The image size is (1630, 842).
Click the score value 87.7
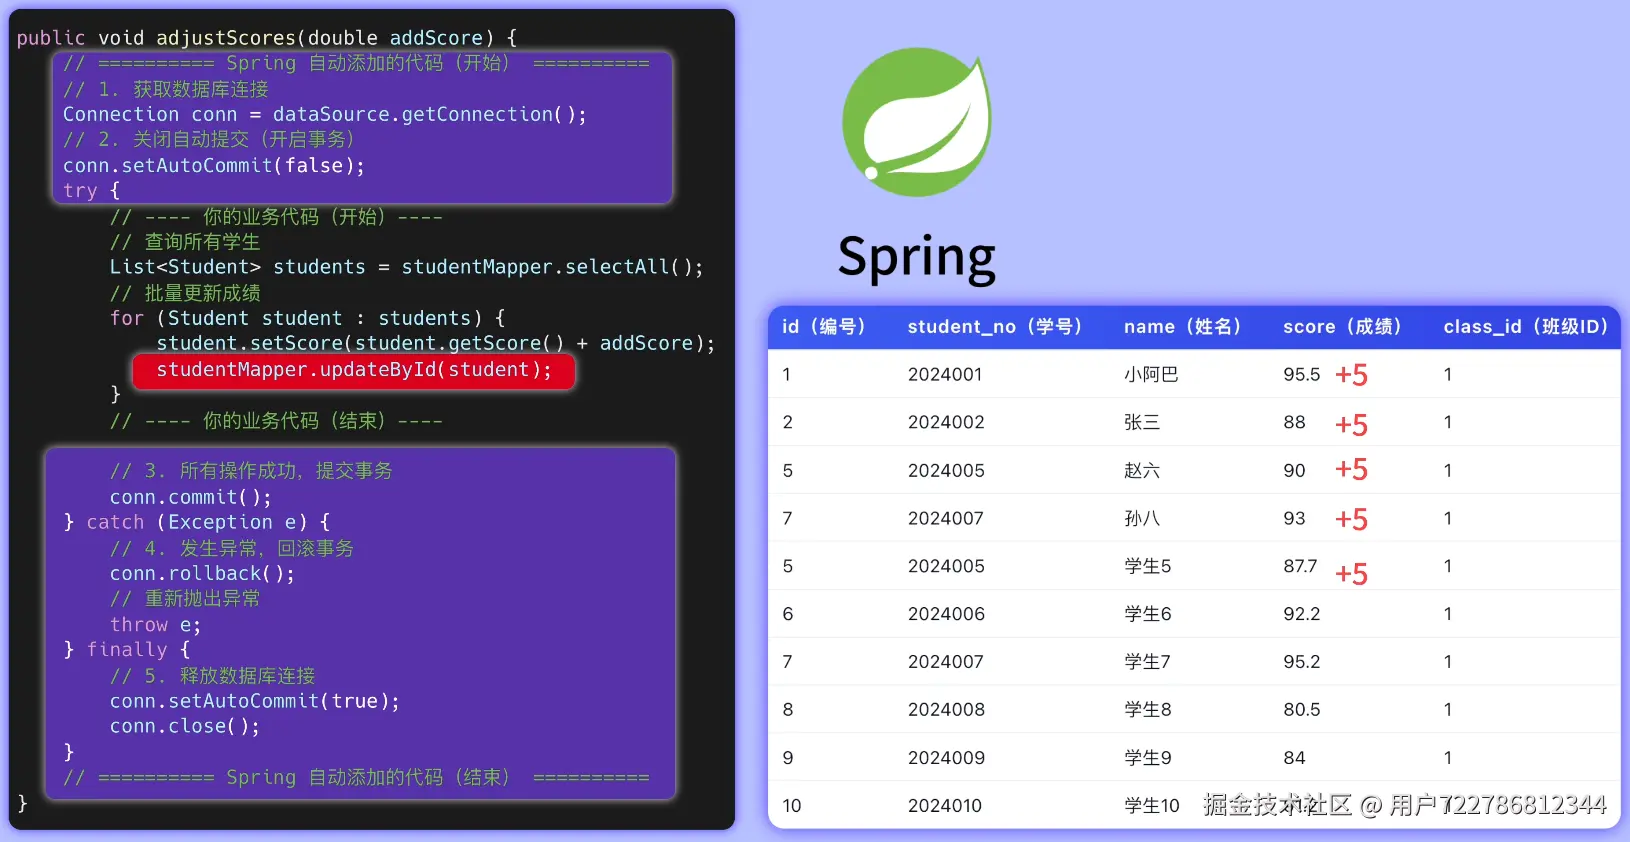(1300, 566)
